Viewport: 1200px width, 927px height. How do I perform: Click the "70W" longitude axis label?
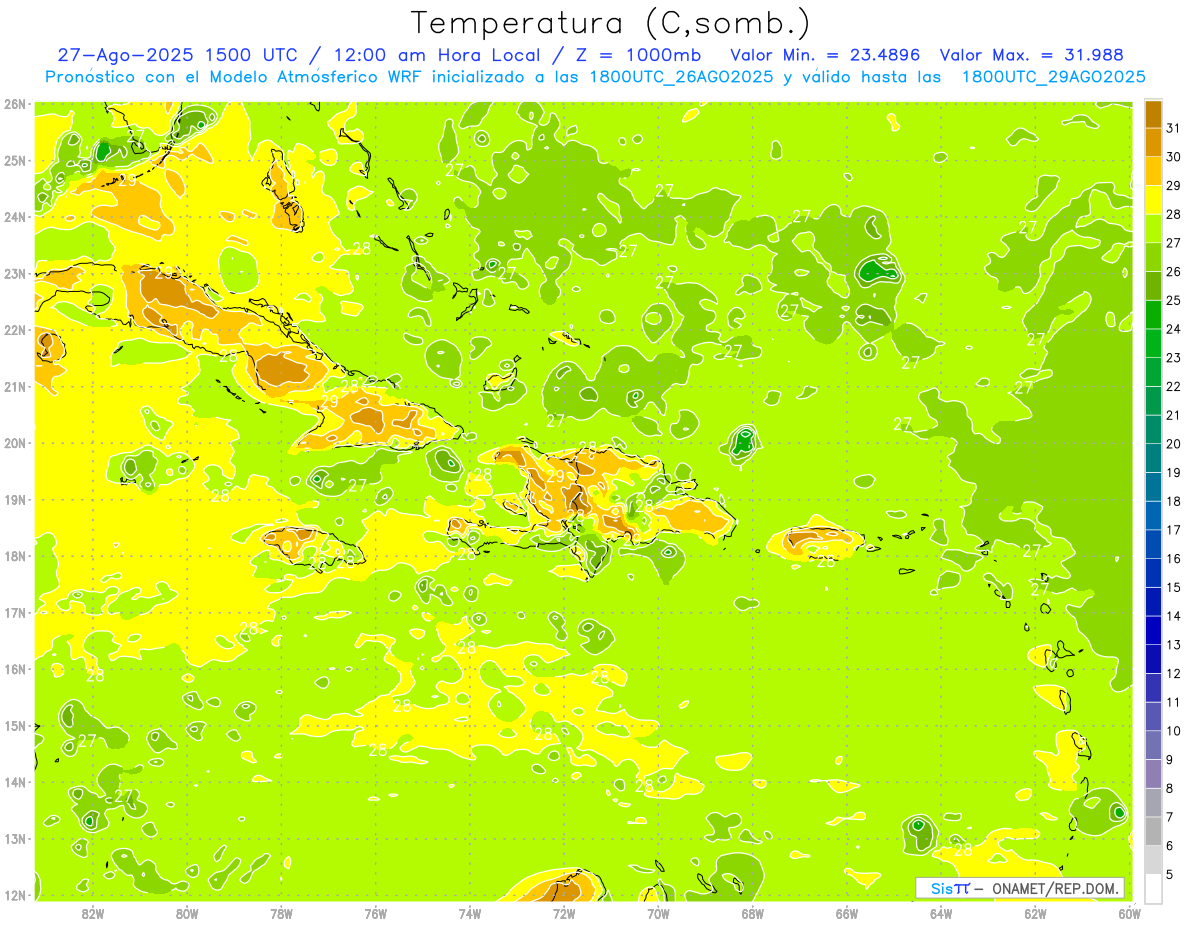(x=658, y=912)
